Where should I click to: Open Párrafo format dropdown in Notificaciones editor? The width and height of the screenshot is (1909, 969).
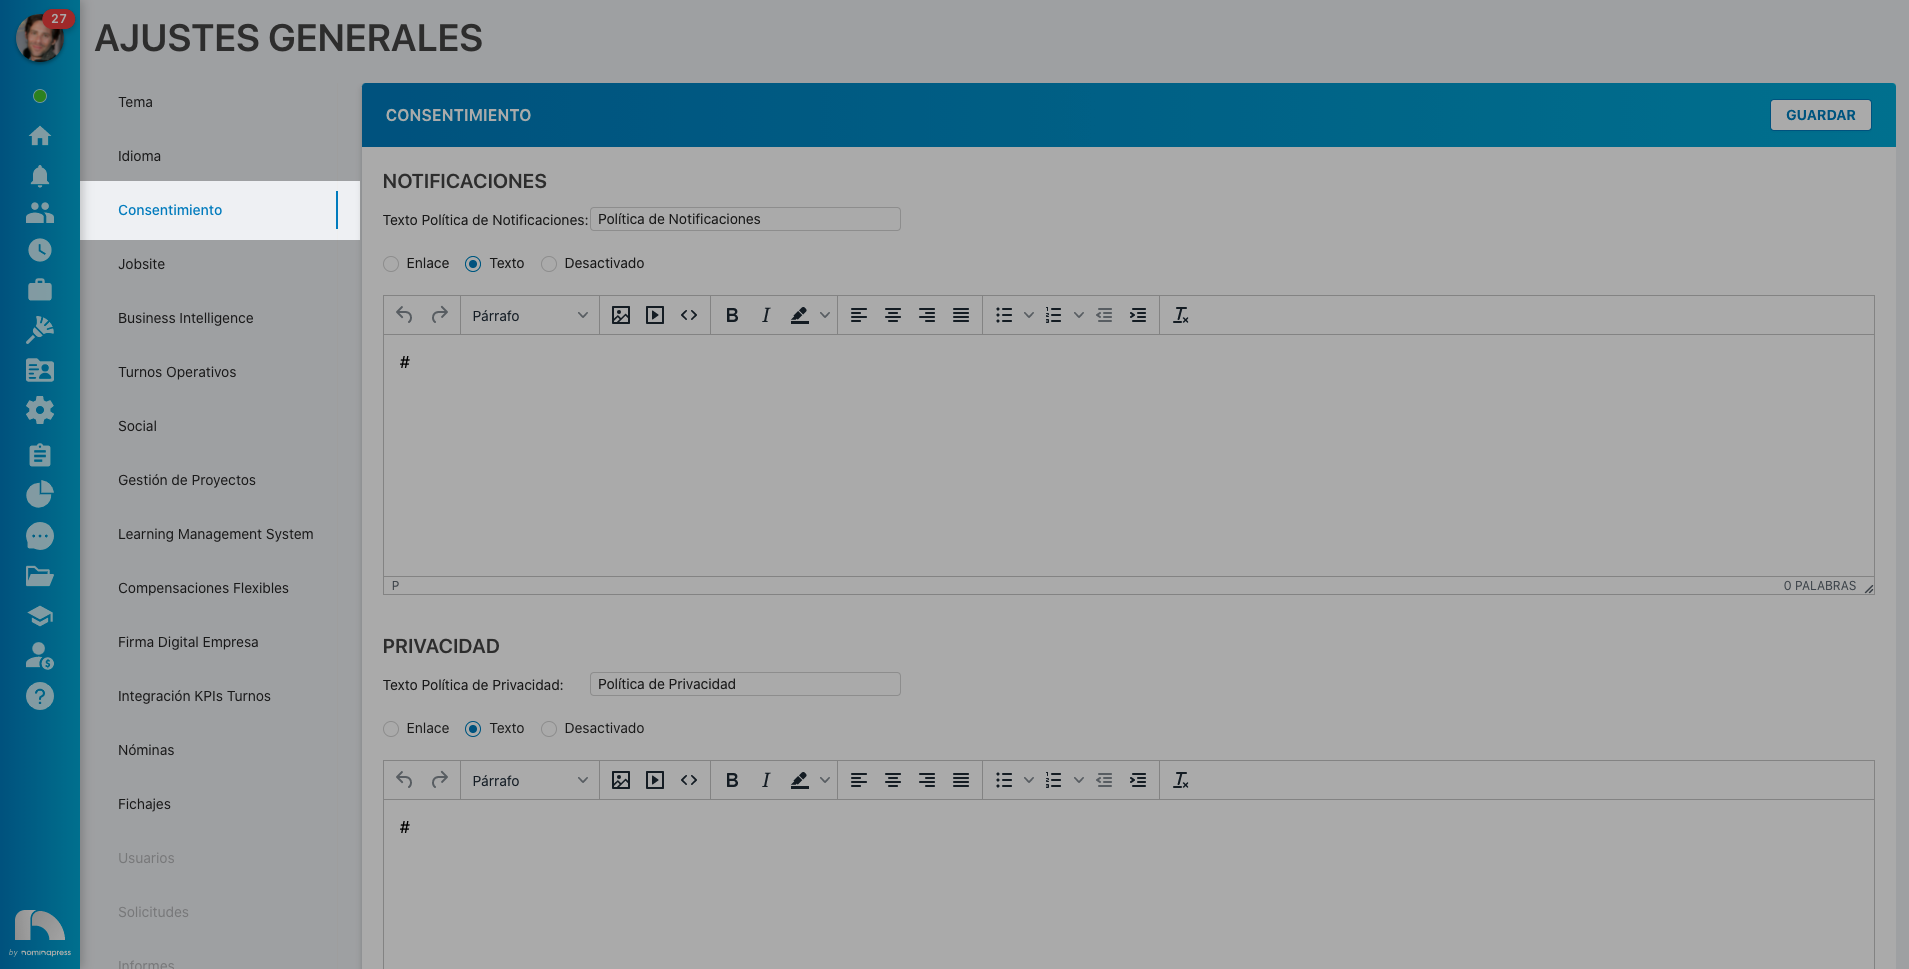coord(530,315)
